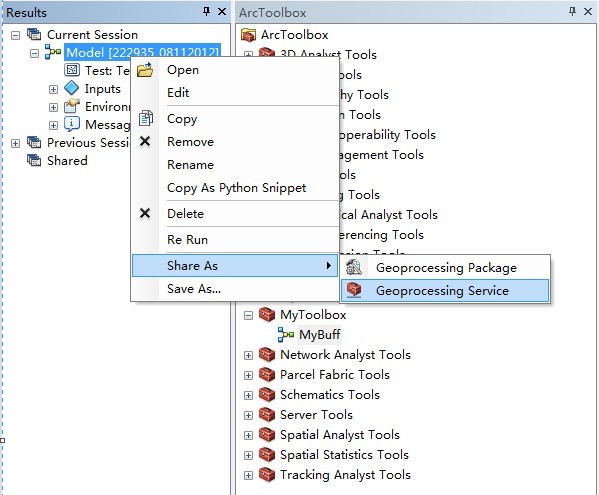Click the Spatial Analyst Tools toolbox icon
Image resolution: width=599 pixels, height=495 pixels.
coord(267,435)
